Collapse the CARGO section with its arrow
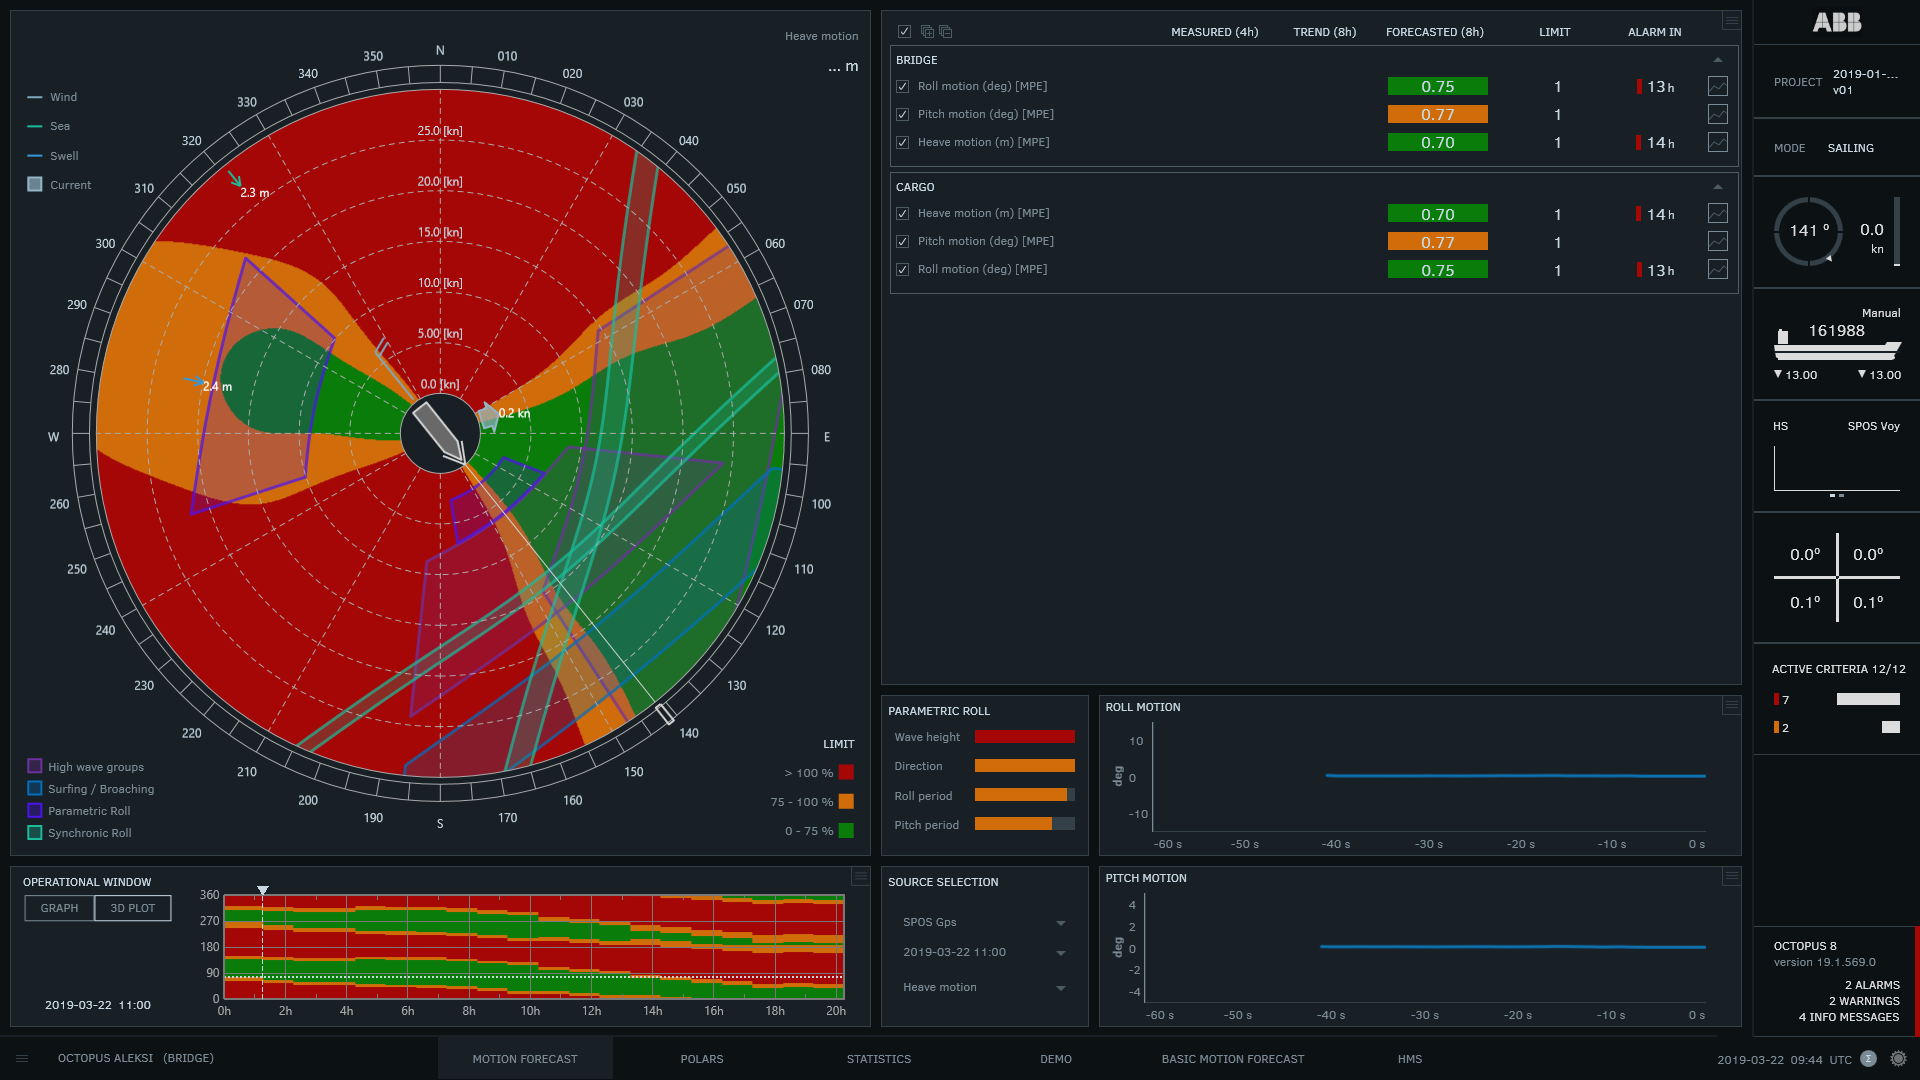 (x=1718, y=186)
